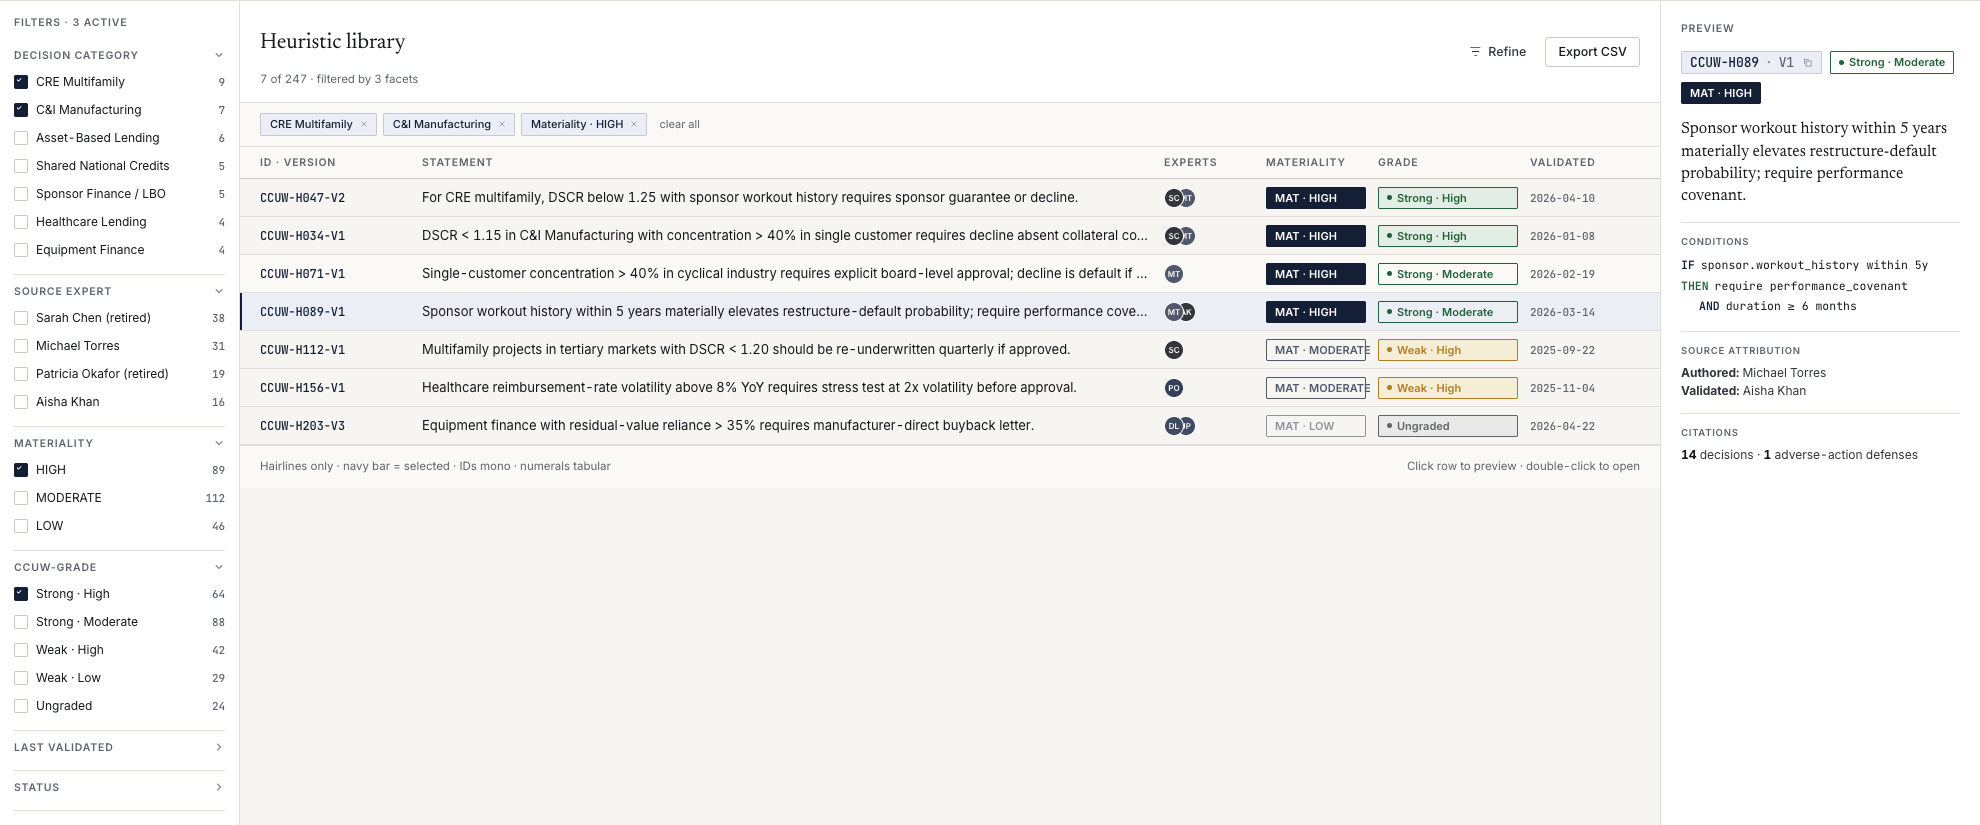The width and height of the screenshot is (1980, 825).
Task: Check the Strong · Moderate grade filter
Action: point(21,622)
